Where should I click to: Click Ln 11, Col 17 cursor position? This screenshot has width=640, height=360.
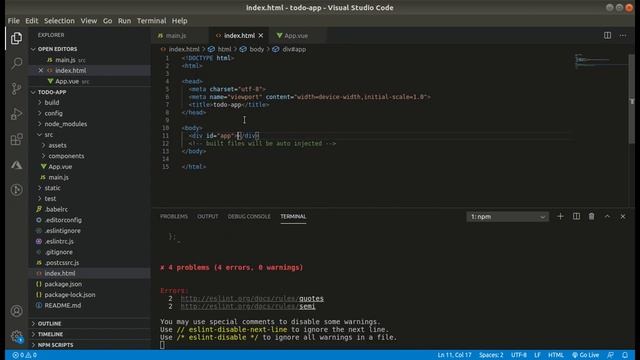click(454, 355)
